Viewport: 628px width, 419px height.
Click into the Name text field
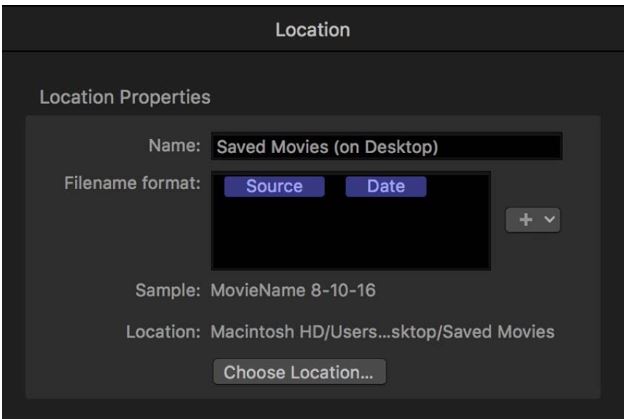[385, 147]
